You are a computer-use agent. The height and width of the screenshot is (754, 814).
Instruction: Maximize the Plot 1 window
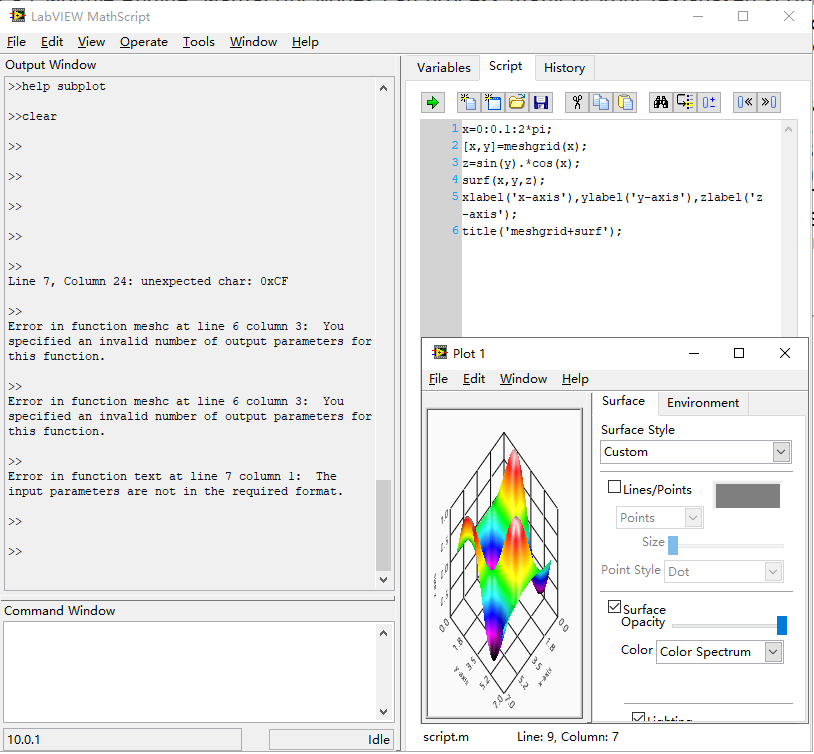tap(739, 353)
